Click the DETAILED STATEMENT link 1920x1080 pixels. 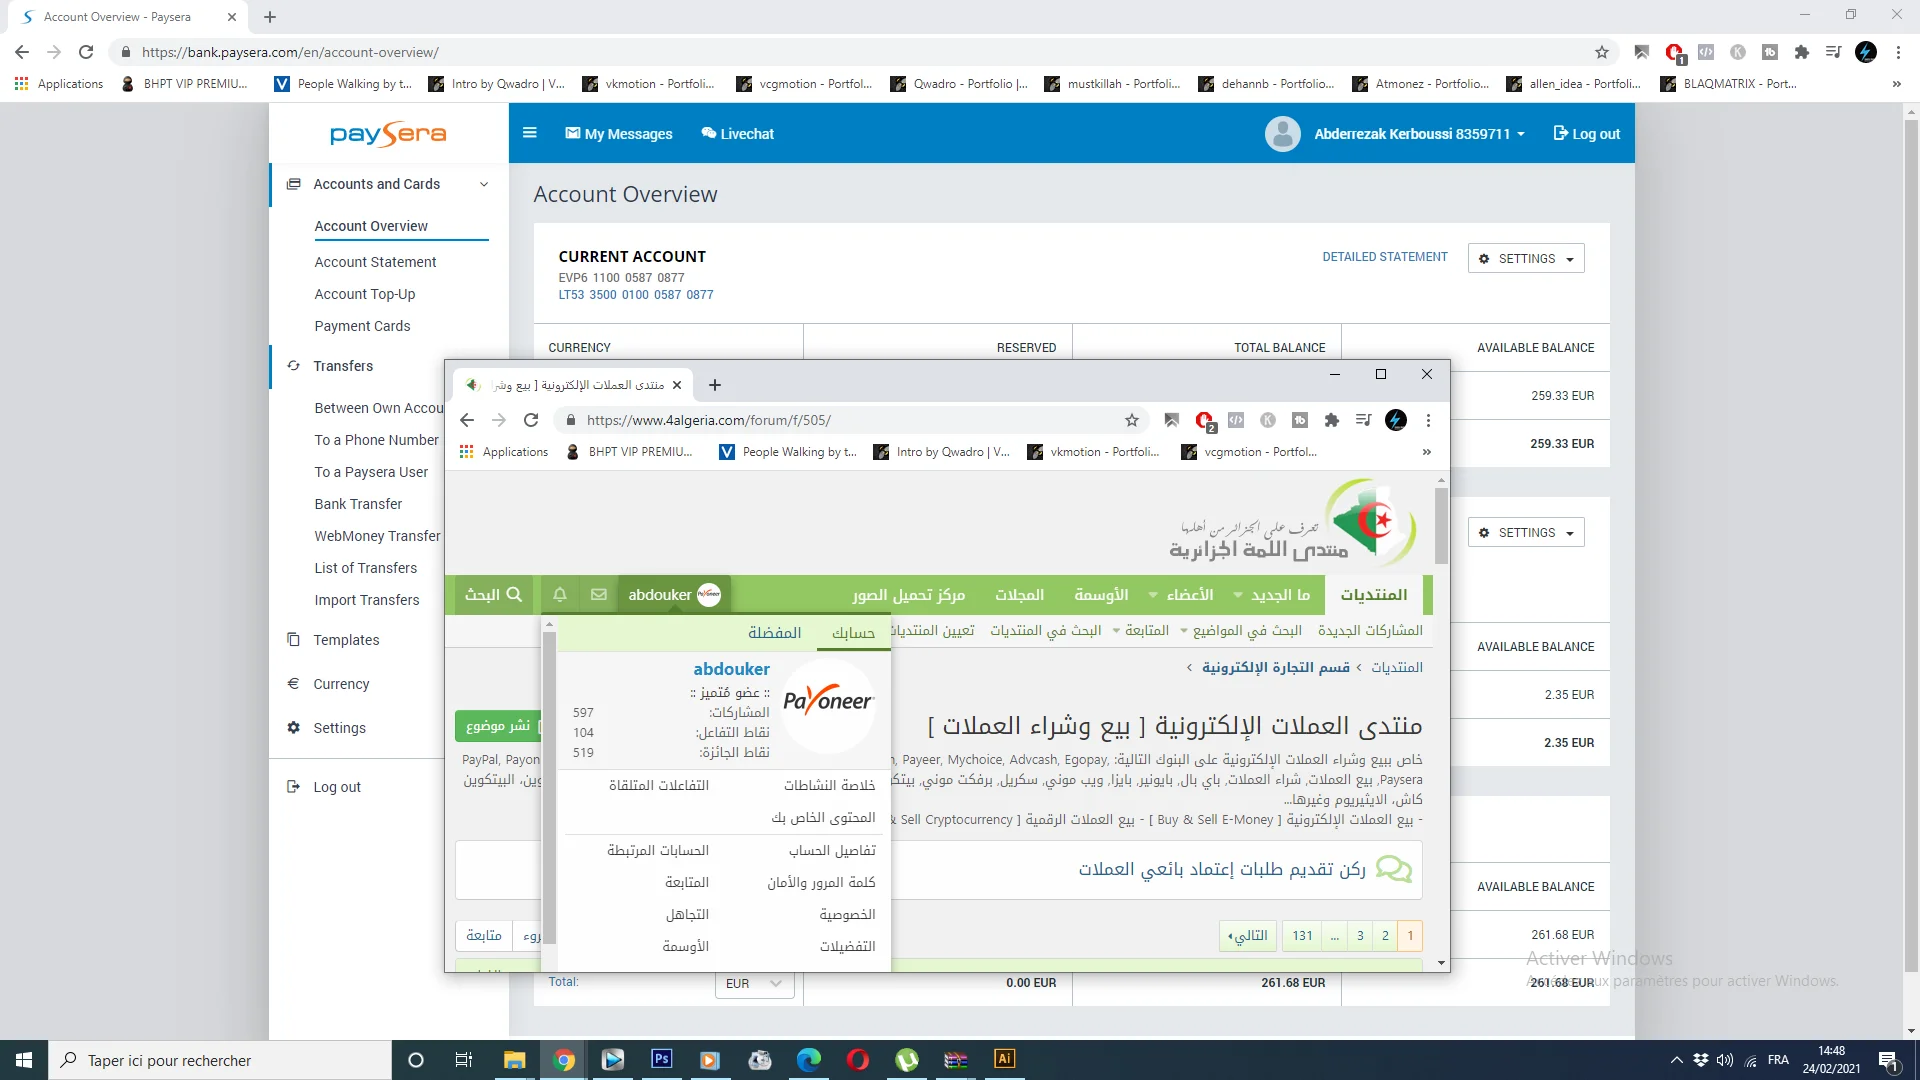click(1384, 257)
